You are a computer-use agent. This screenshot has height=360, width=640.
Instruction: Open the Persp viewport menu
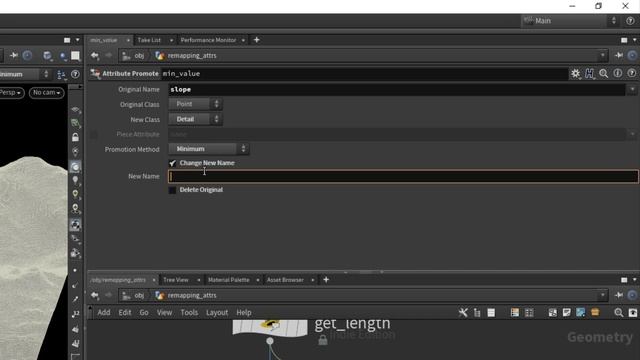pyautogui.click(x=11, y=93)
